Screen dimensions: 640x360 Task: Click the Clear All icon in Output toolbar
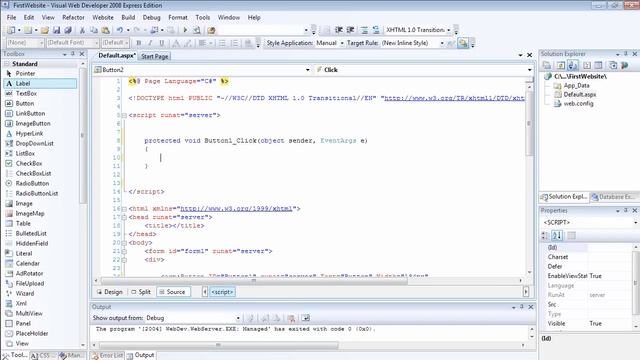coord(291,318)
